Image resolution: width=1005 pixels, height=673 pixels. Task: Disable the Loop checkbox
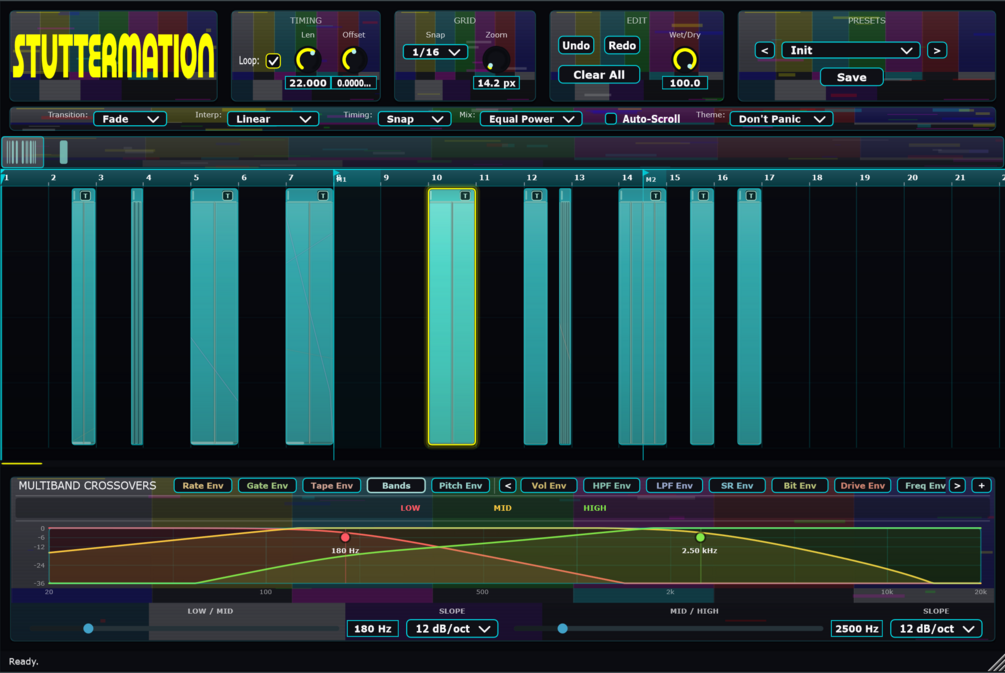click(274, 61)
